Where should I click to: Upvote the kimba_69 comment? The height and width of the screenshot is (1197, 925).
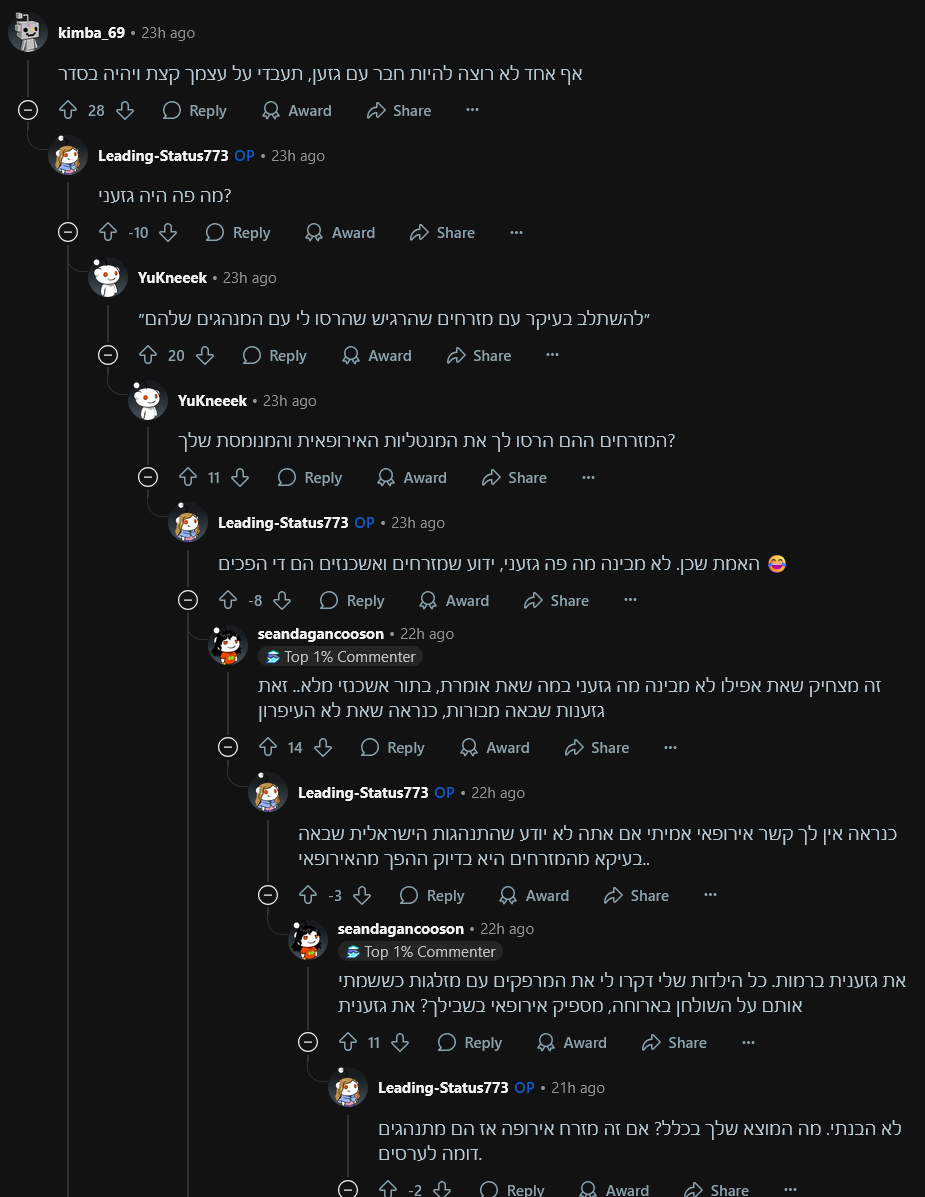68,110
